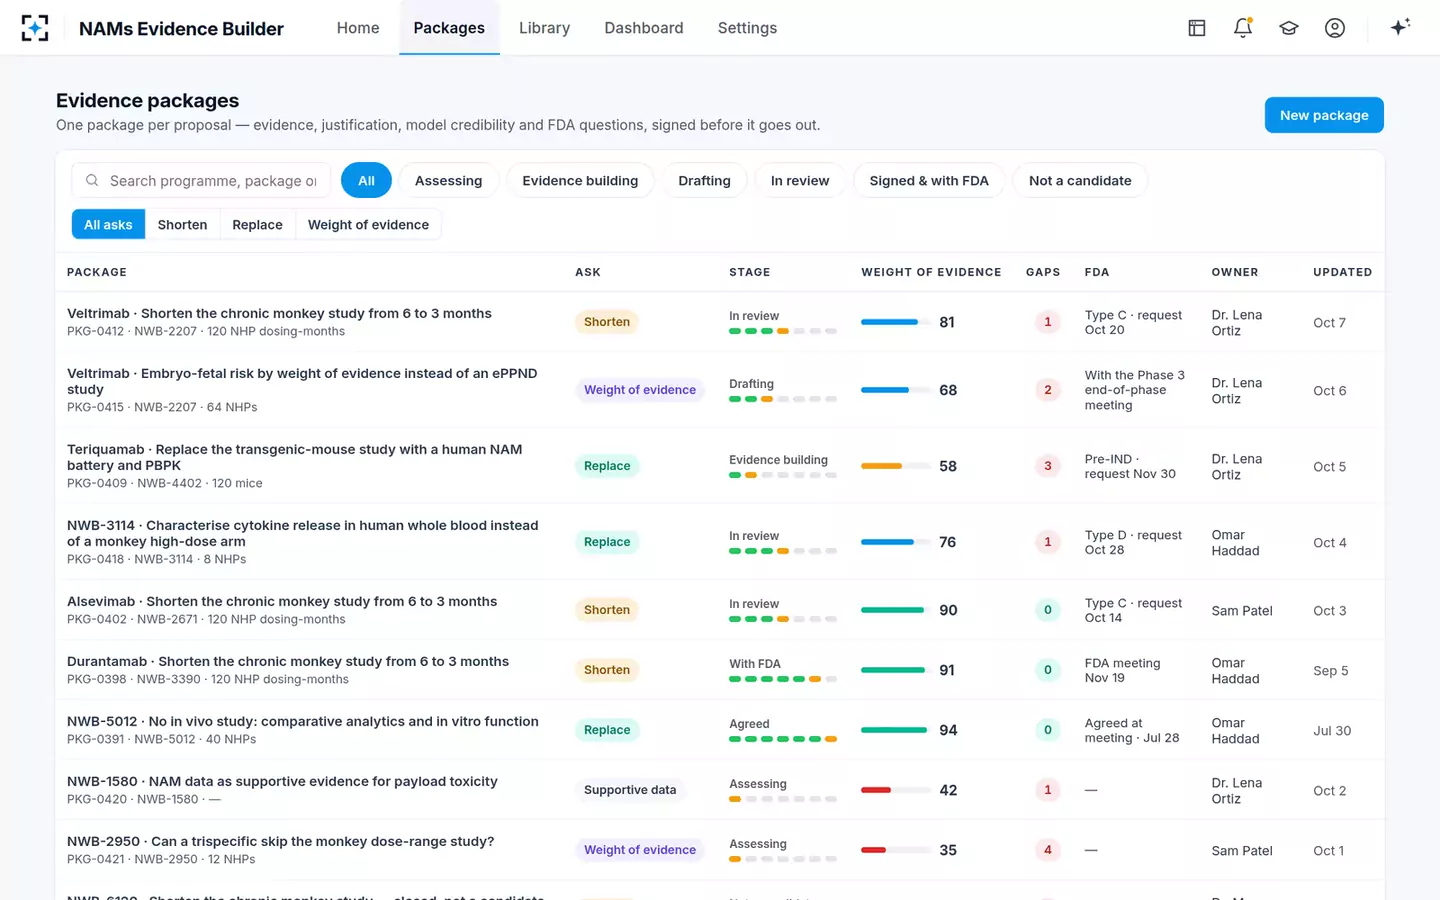Open Veltrimab embryo-fetal risk package

pyautogui.click(x=302, y=381)
